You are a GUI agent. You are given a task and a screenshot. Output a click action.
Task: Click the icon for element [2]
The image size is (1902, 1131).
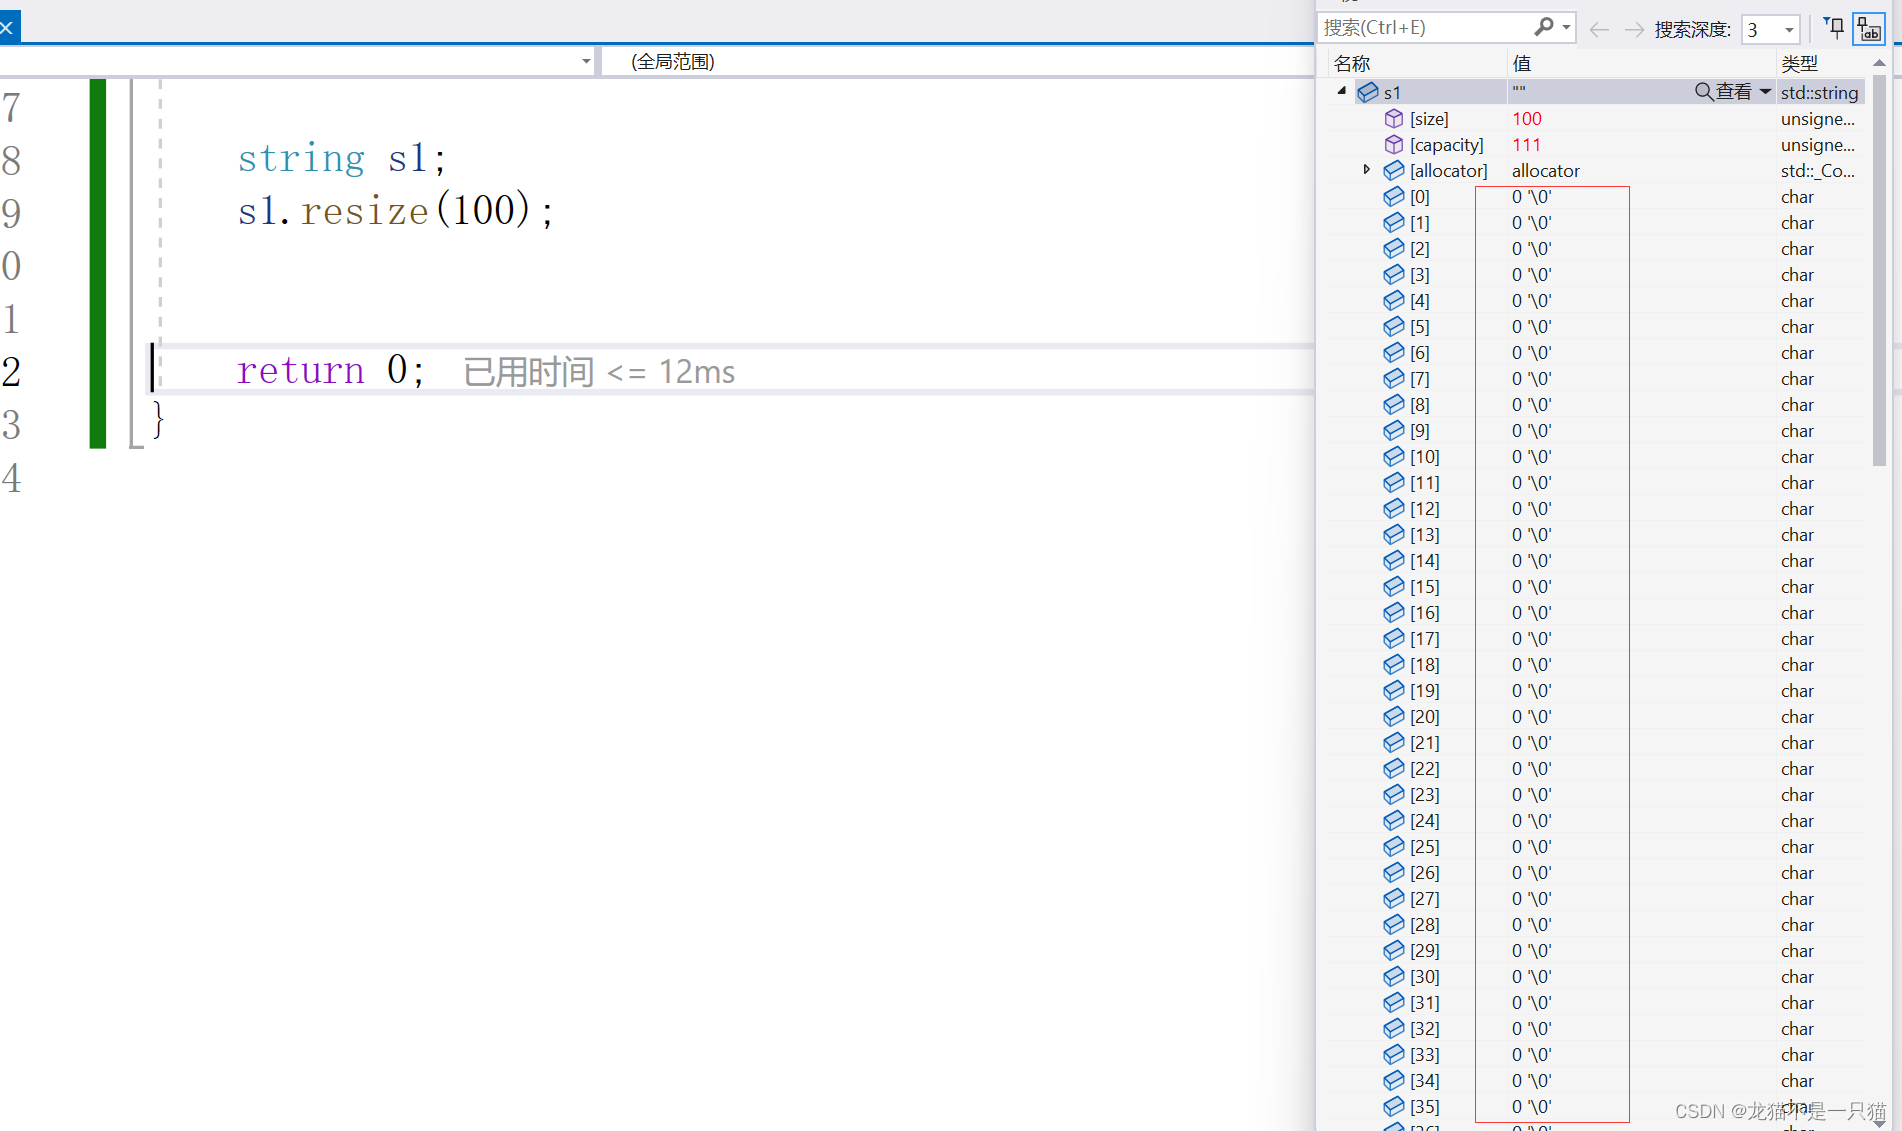(x=1394, y=248)
